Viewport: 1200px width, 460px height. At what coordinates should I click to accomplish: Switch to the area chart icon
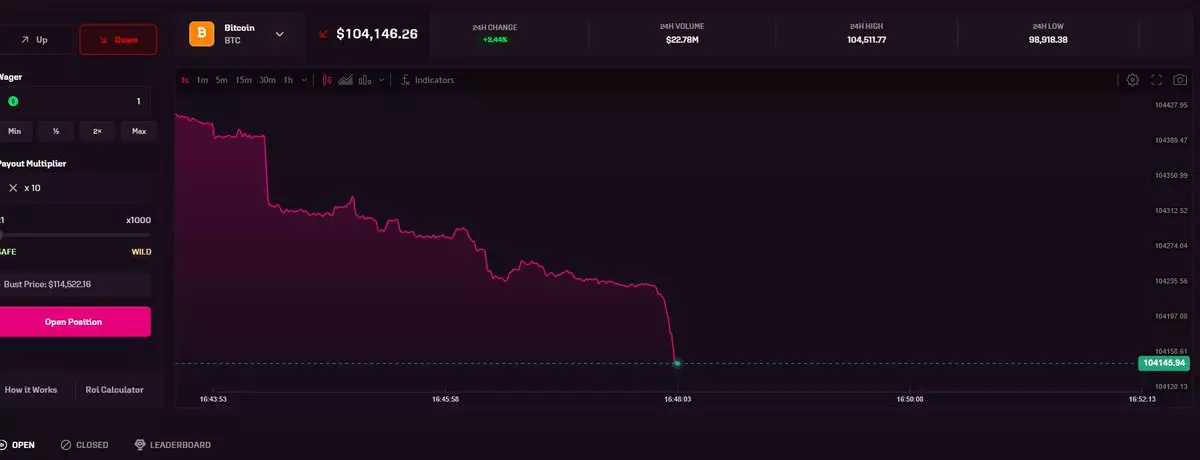(x=346, y=80)
